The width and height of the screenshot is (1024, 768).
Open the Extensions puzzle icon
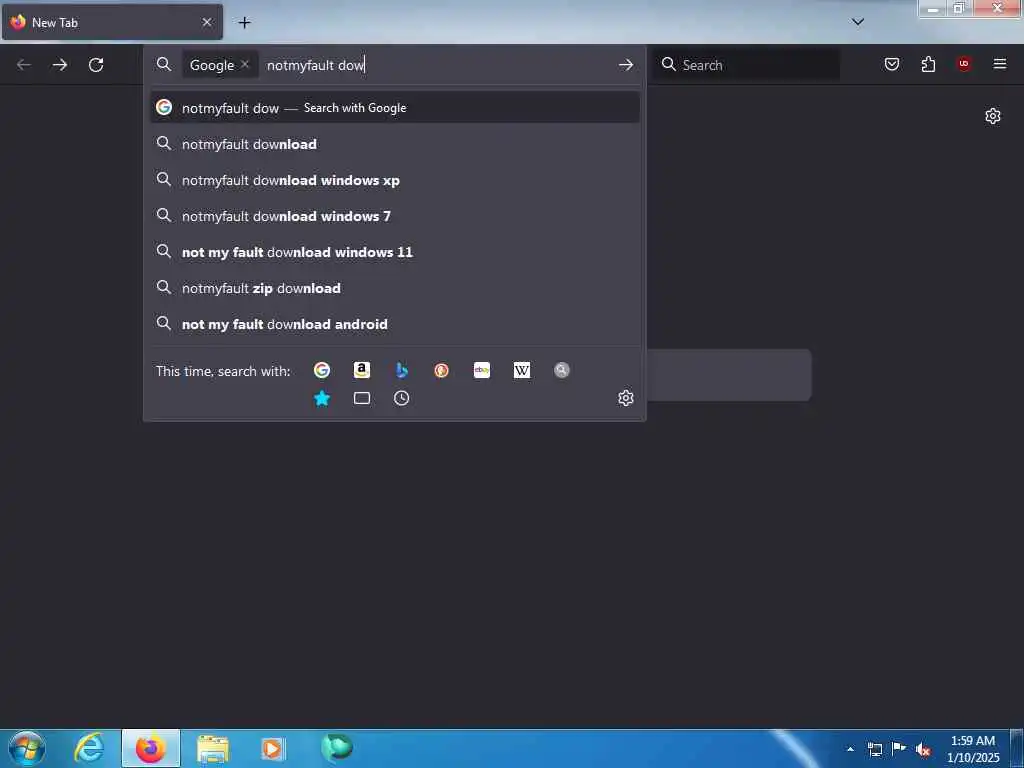pyautogui.click(x=928, y=64)
